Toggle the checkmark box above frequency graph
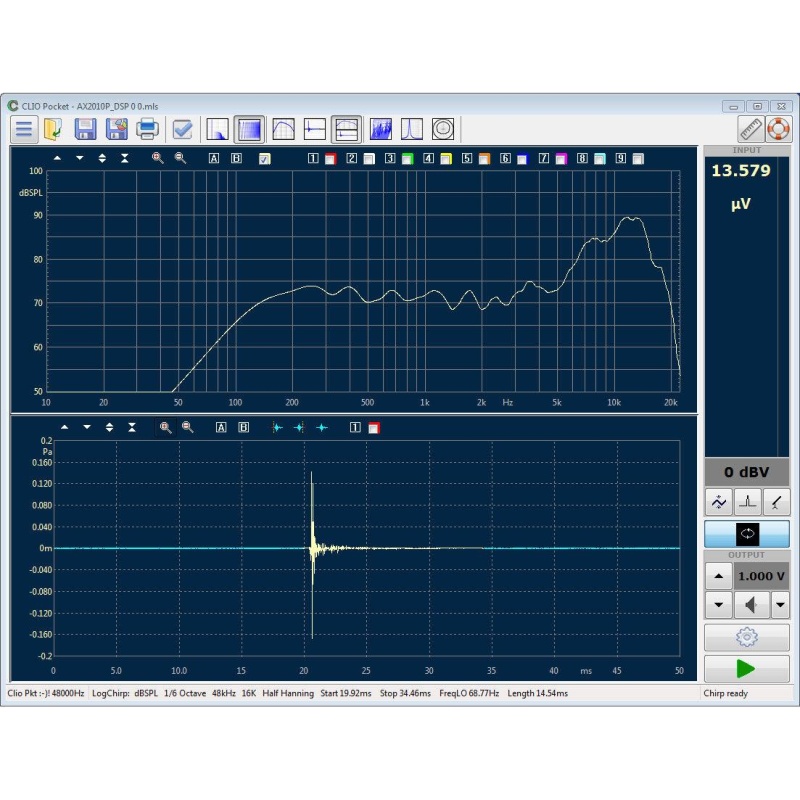Viewport: 800px width, 800px height. [264, 159]
